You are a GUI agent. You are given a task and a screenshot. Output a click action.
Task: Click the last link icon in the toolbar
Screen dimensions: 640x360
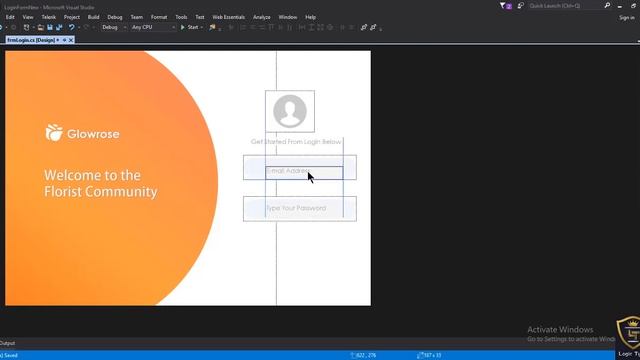(x=373, y=27)
